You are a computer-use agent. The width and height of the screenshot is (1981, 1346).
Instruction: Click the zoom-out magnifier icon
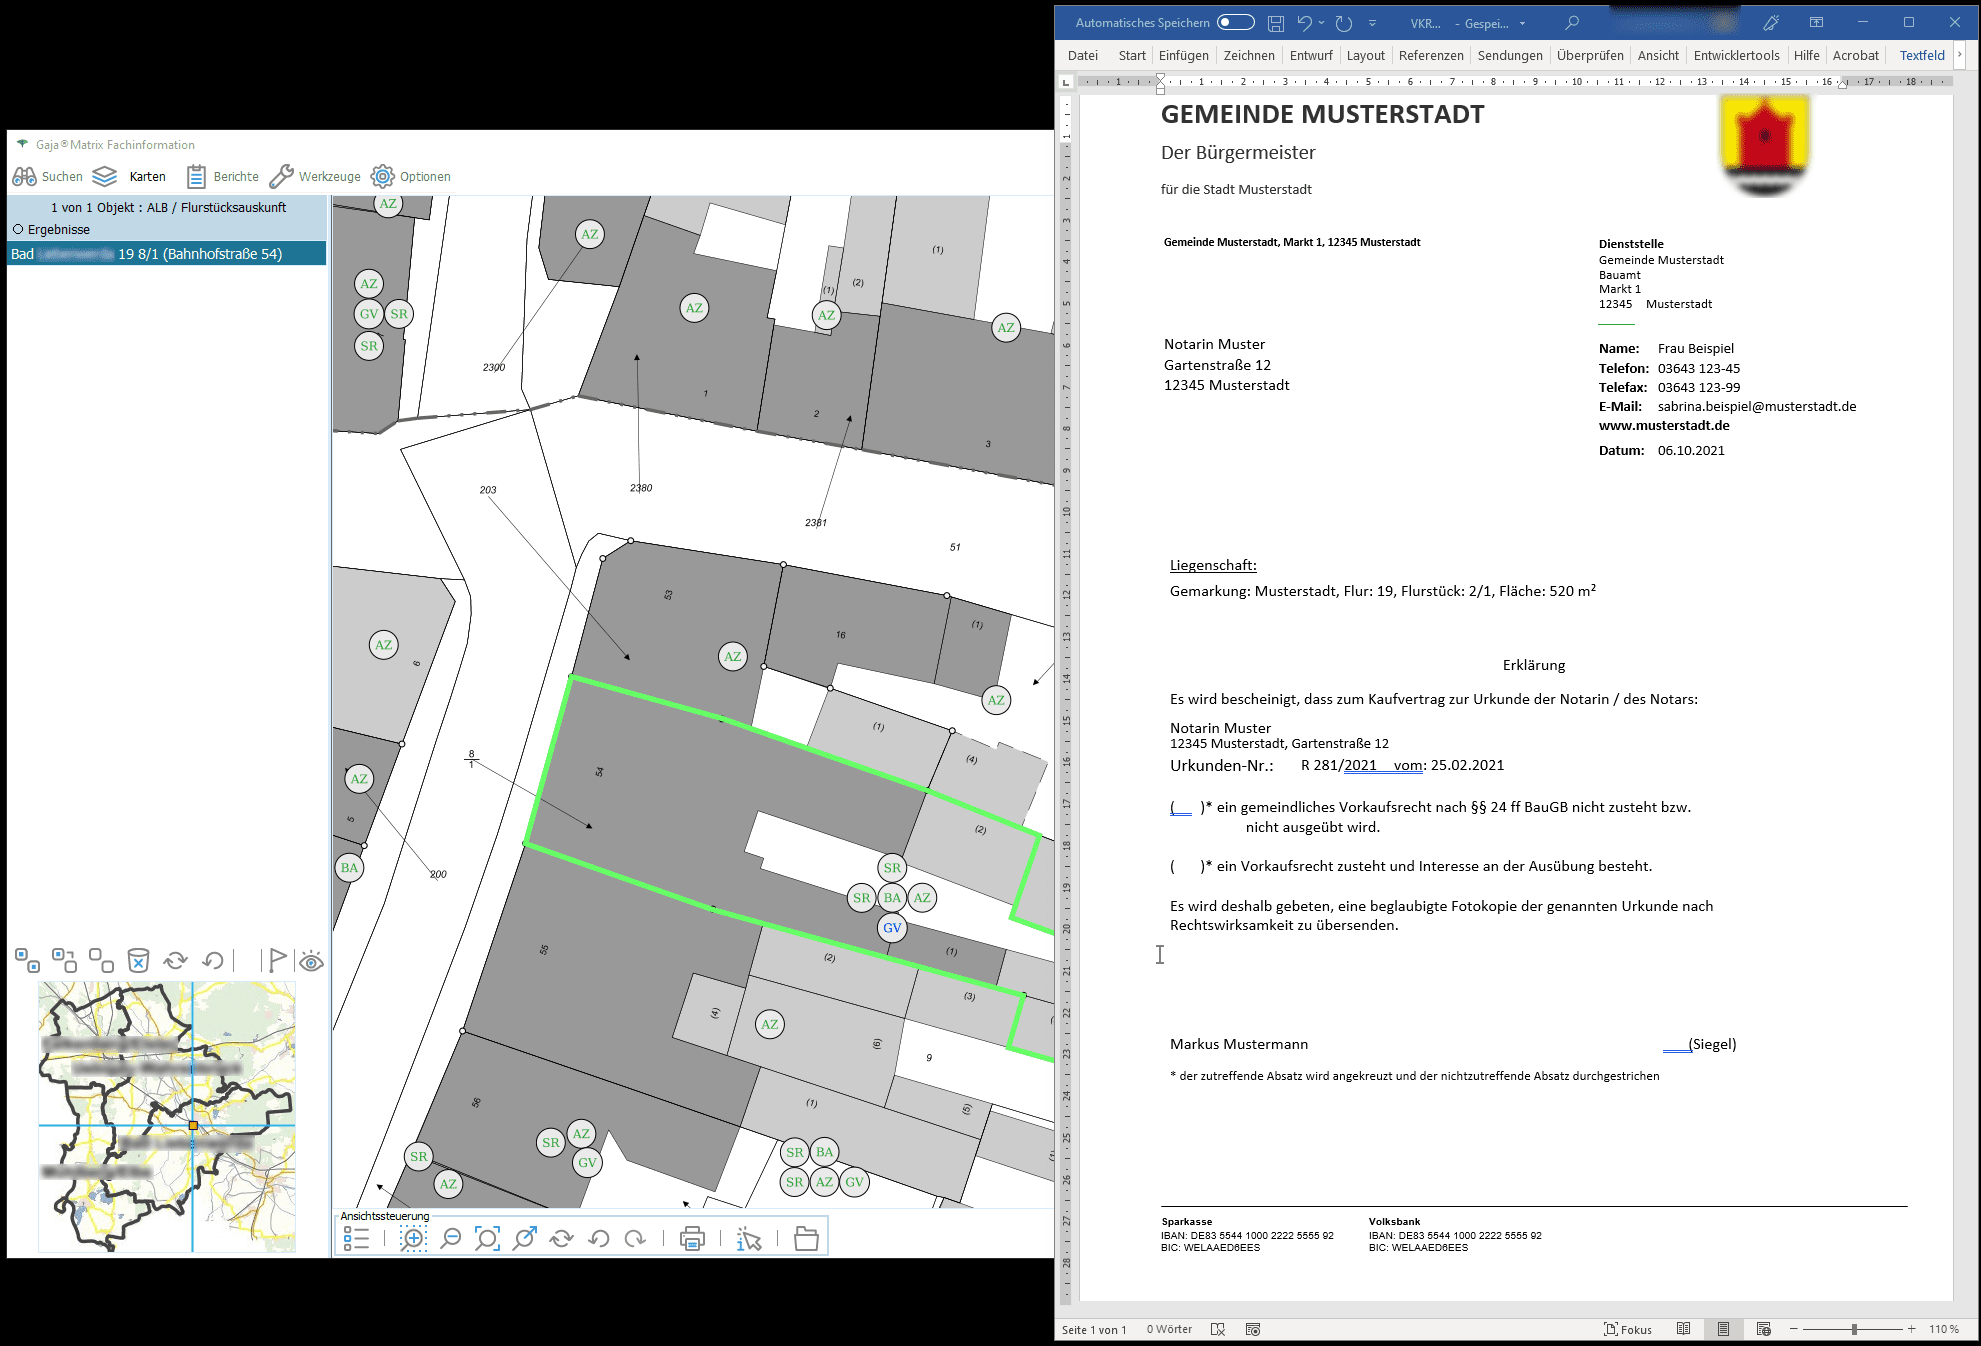coord(451,1239)
